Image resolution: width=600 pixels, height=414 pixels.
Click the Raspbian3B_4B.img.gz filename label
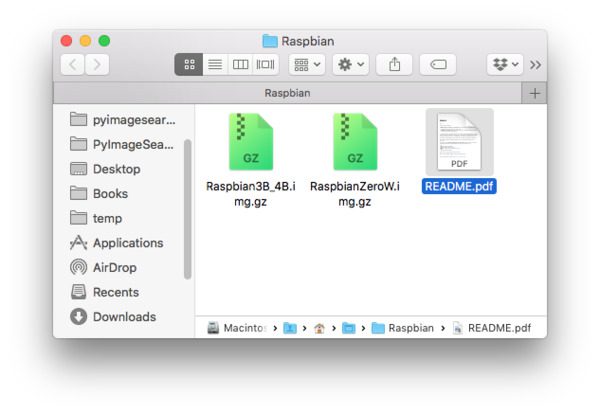click(251, 194)
